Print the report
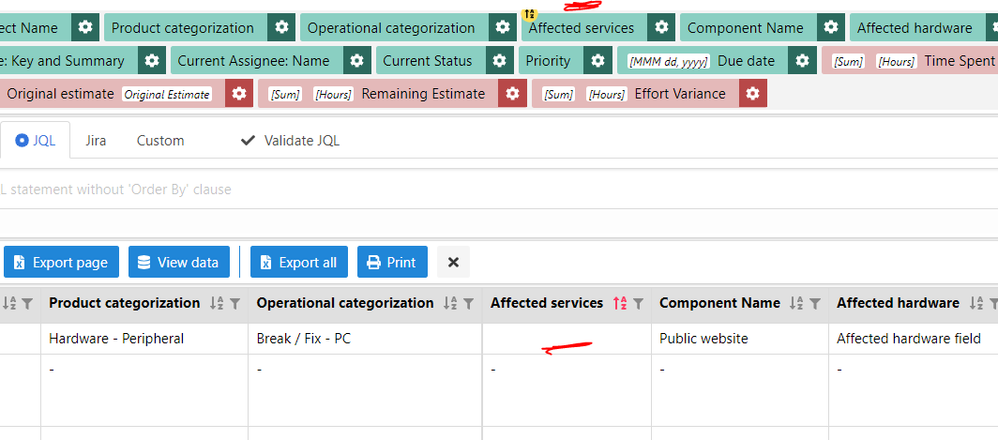Viewport: 998px width, 440px height. (x=392, y=262)
